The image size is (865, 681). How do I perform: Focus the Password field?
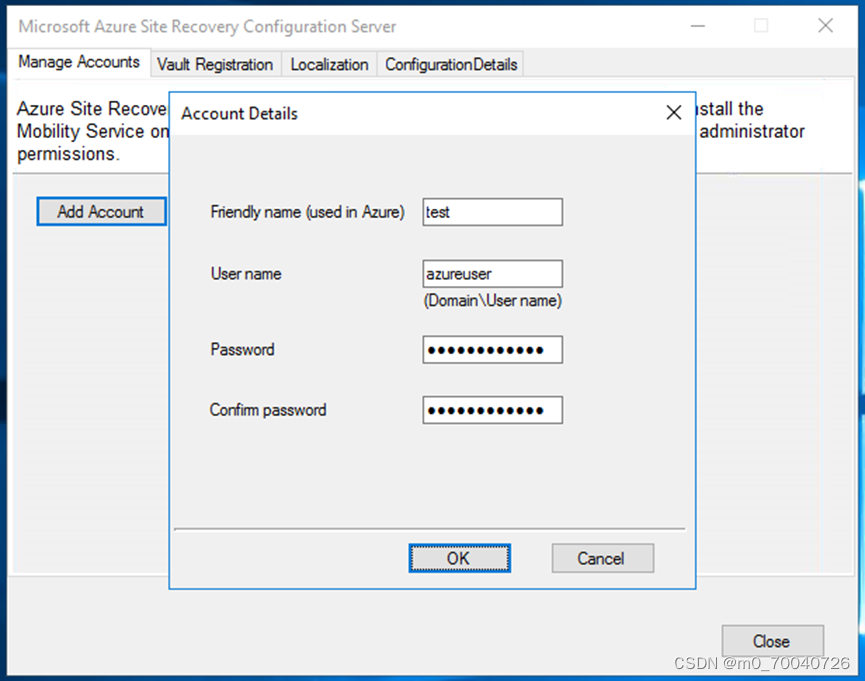coord(493,349)
